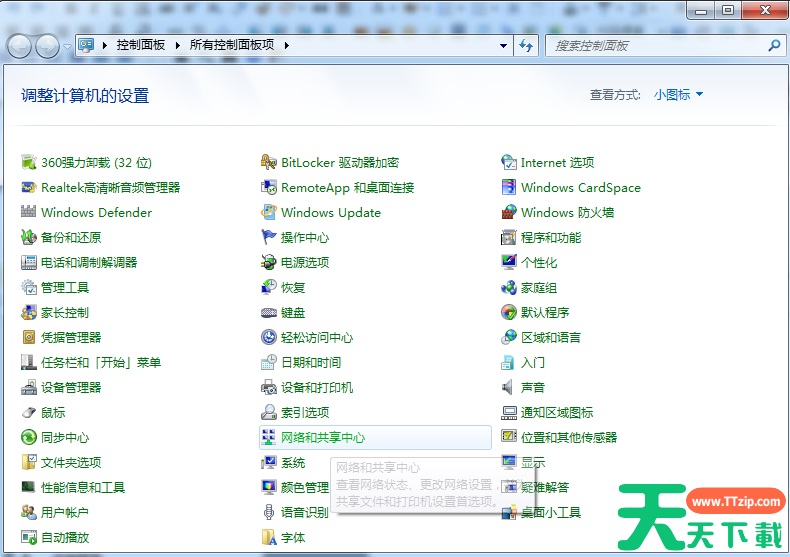Expand the arrow after 所有控制面板项 breadcrumb
The width and height of the screenshot is (790, 557).
(286, 45)
